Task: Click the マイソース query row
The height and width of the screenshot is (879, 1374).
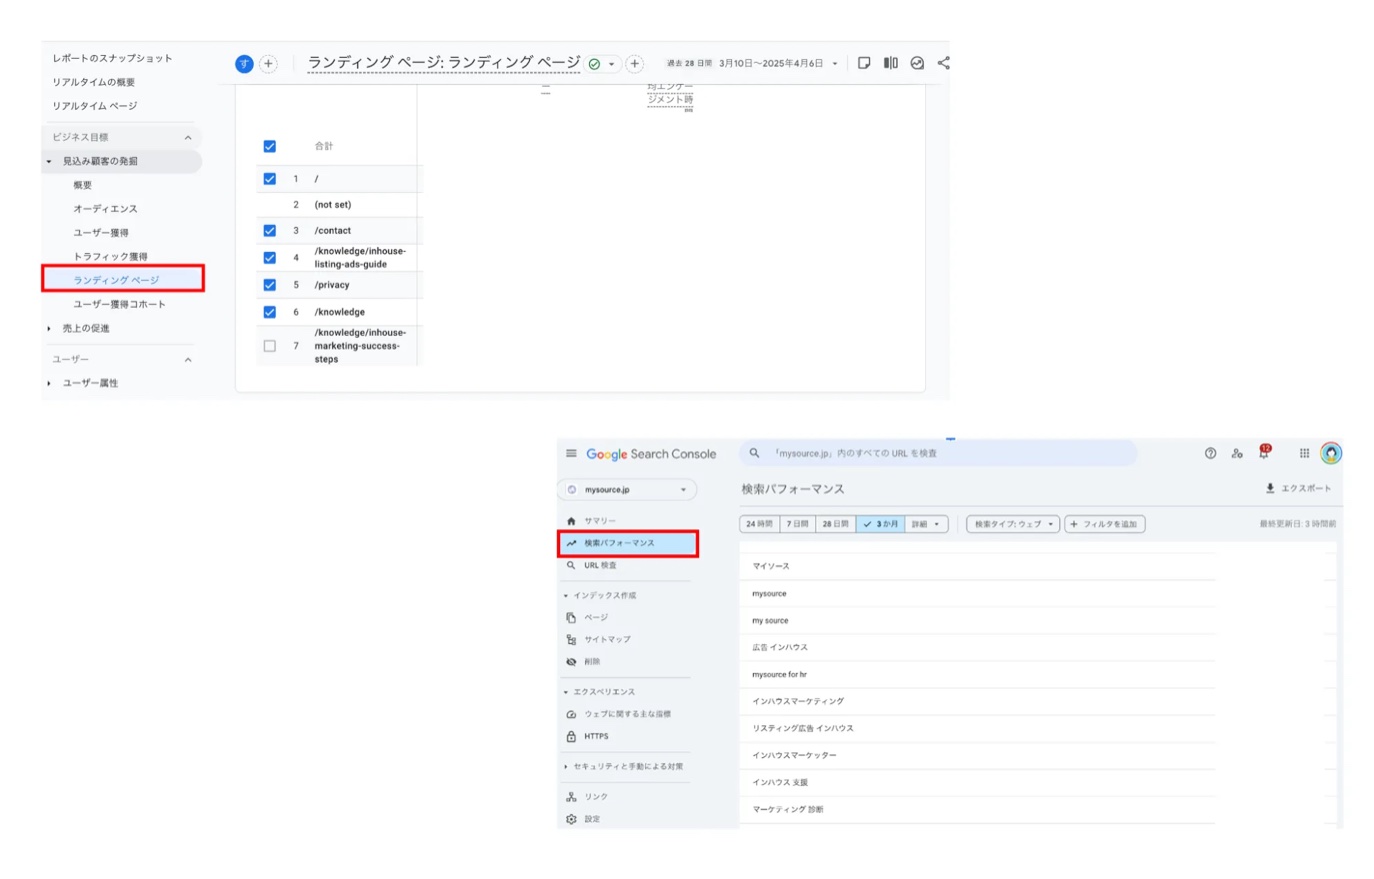Action: [977, 566]
